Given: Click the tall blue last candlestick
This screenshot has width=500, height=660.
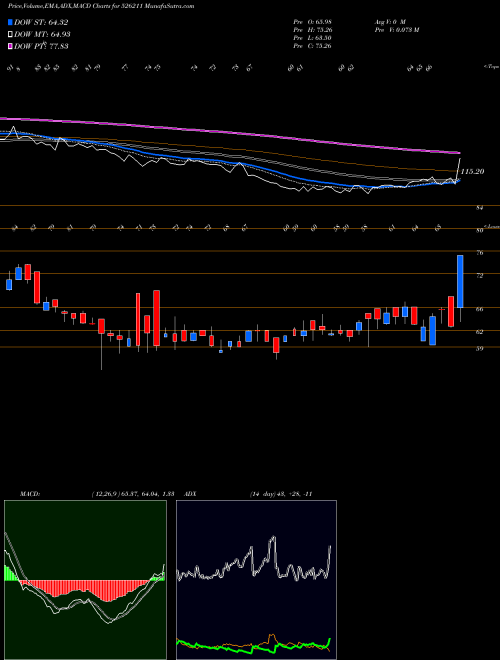Looking at the screenshot, I should pyautogui.click(x=460, y=281).
